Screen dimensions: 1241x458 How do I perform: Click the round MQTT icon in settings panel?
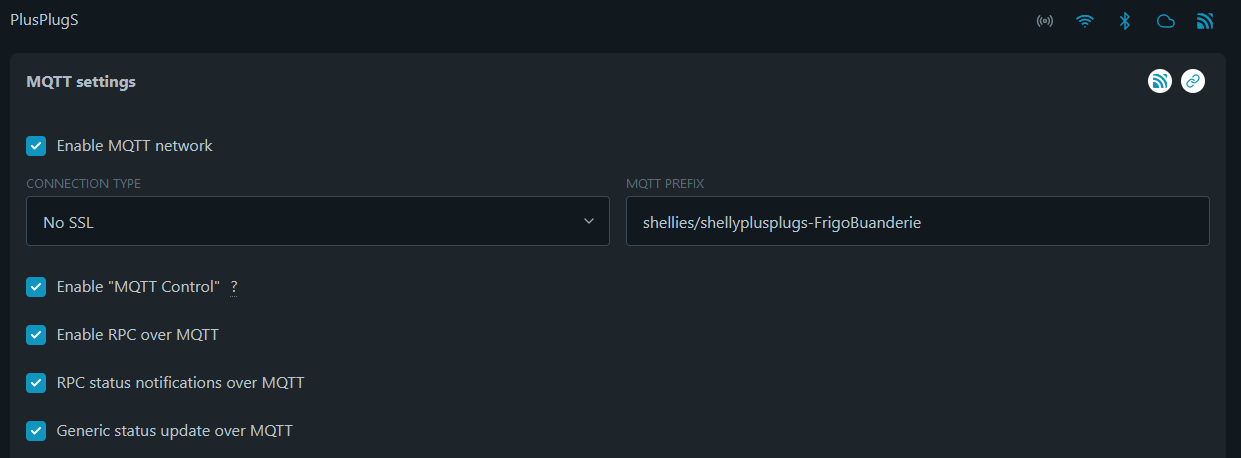[x=1160, y=81]
